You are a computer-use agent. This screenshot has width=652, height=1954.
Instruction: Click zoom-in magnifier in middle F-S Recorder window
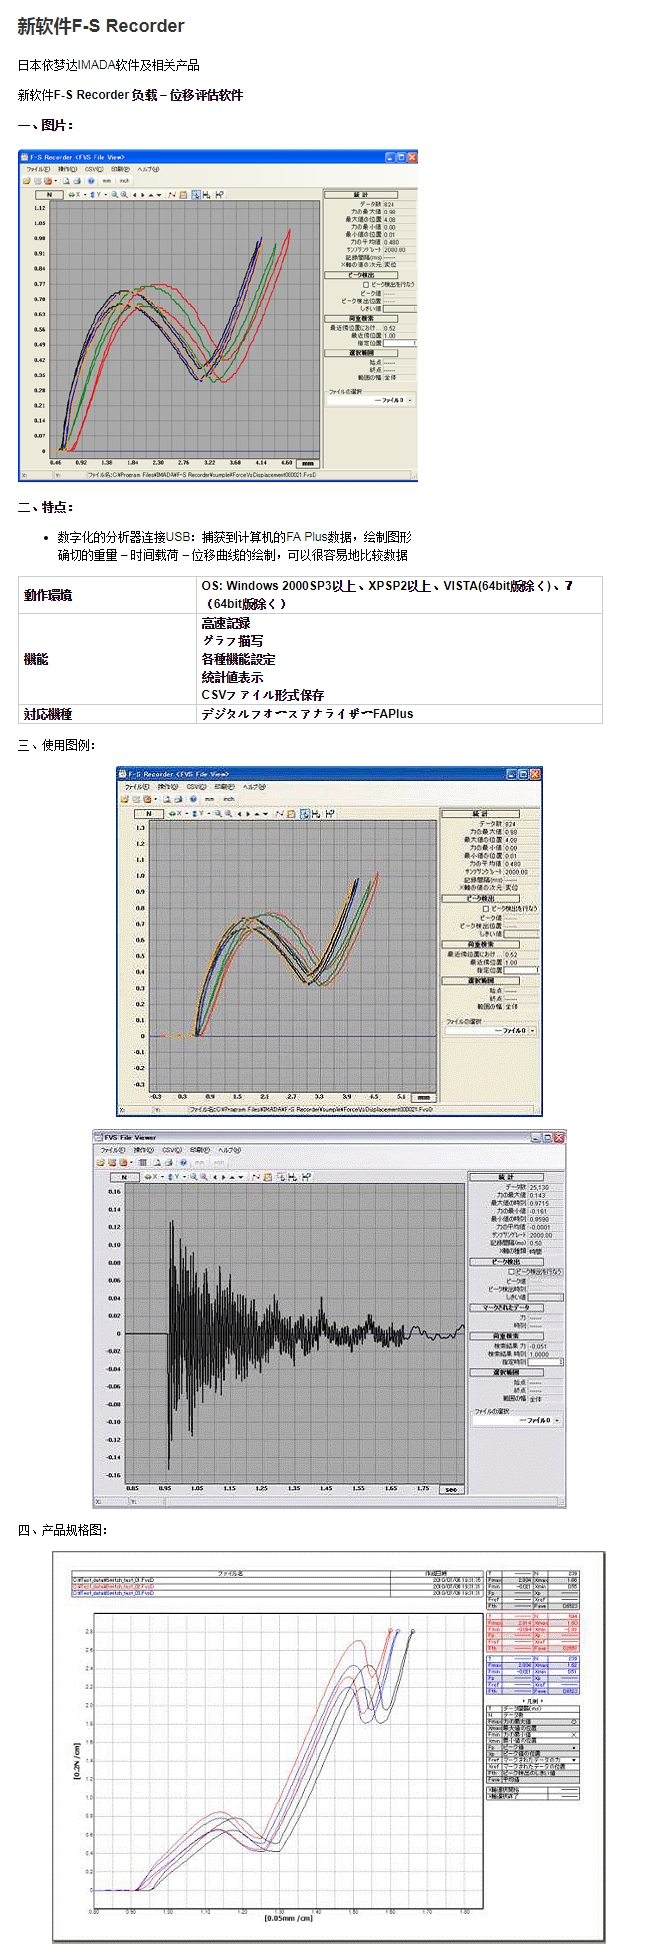click(219, 814)
